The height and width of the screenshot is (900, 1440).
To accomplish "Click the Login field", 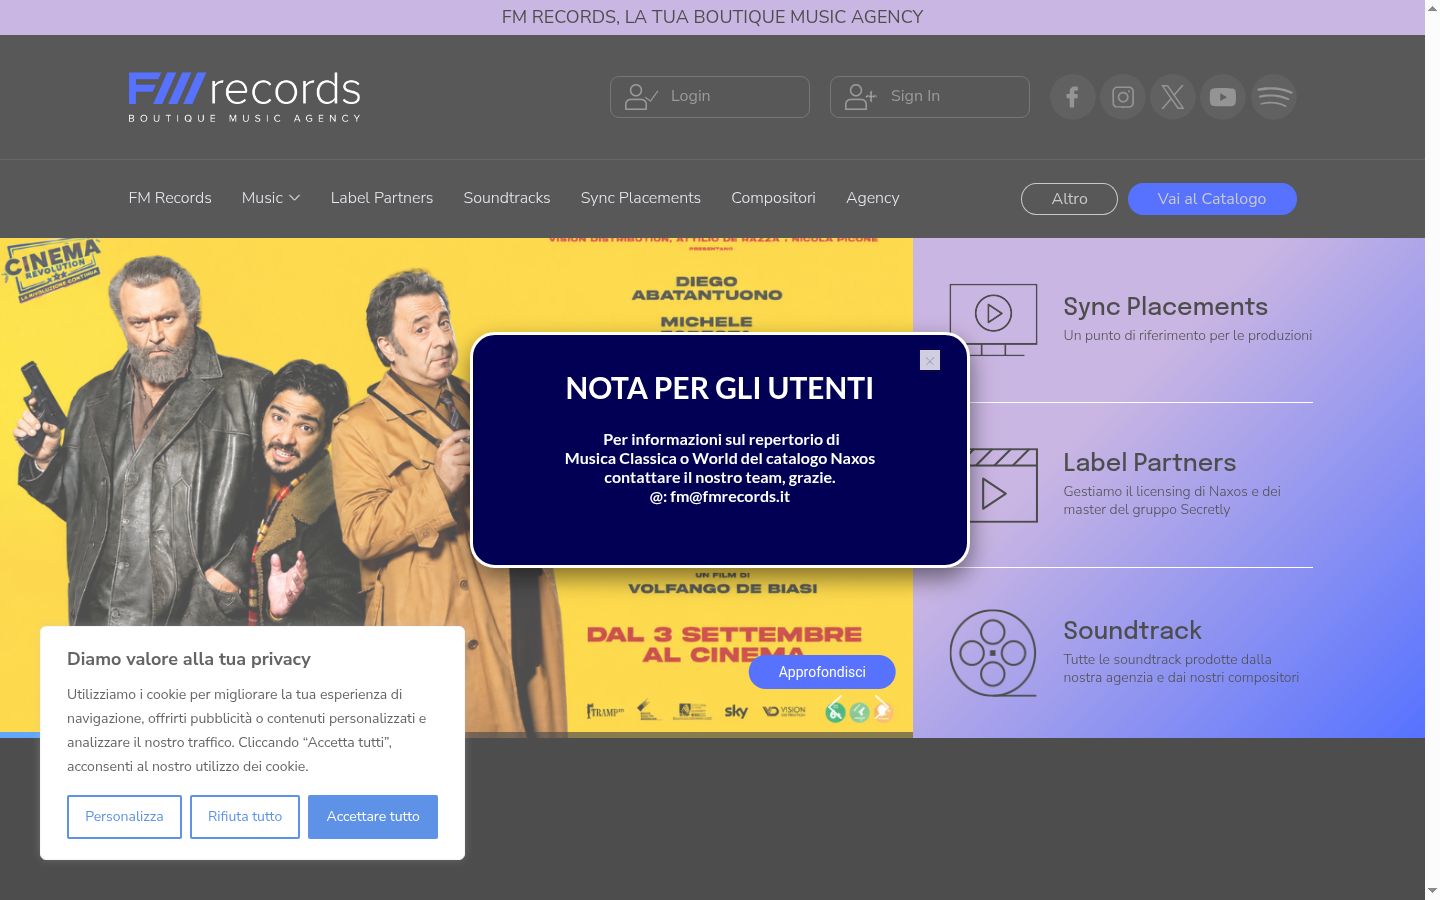I will click(x=710, y=97).
